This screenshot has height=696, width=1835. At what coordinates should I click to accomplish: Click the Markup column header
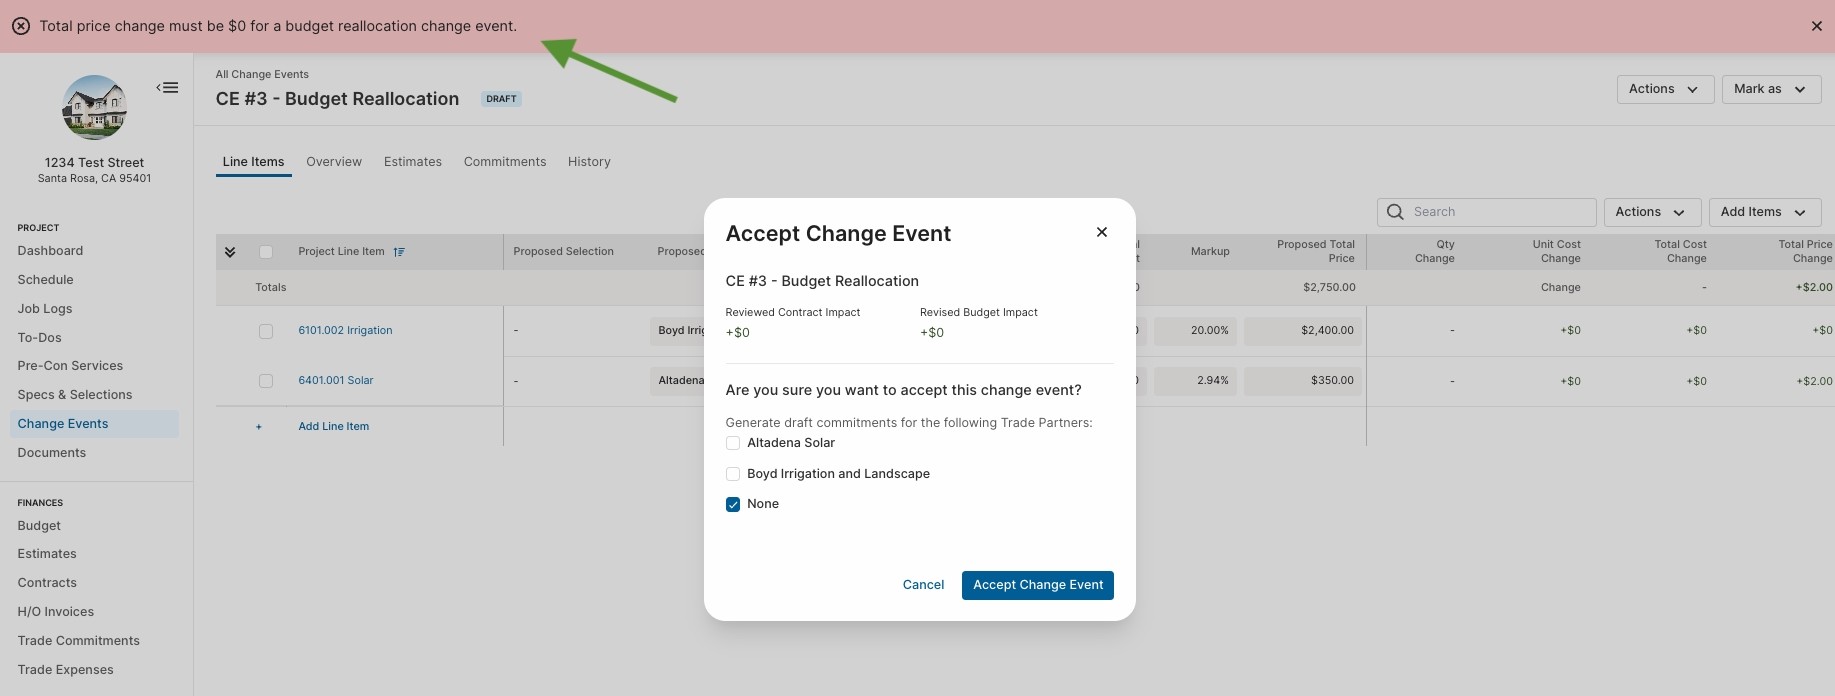click(1210, 252)
